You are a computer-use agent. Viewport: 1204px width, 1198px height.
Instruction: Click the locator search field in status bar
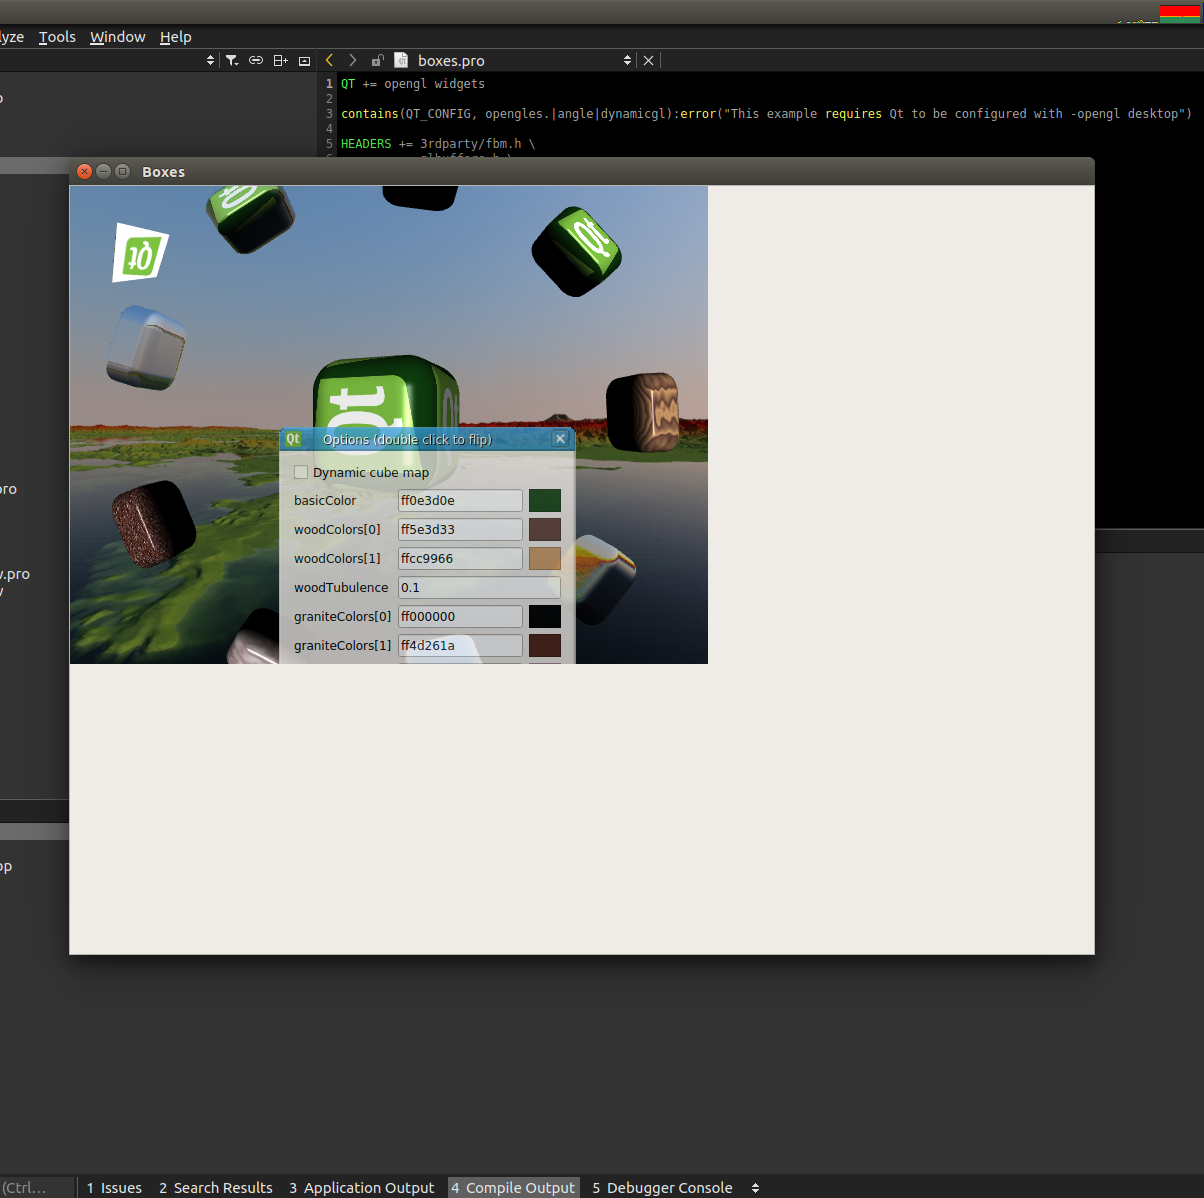(36, 1188)
